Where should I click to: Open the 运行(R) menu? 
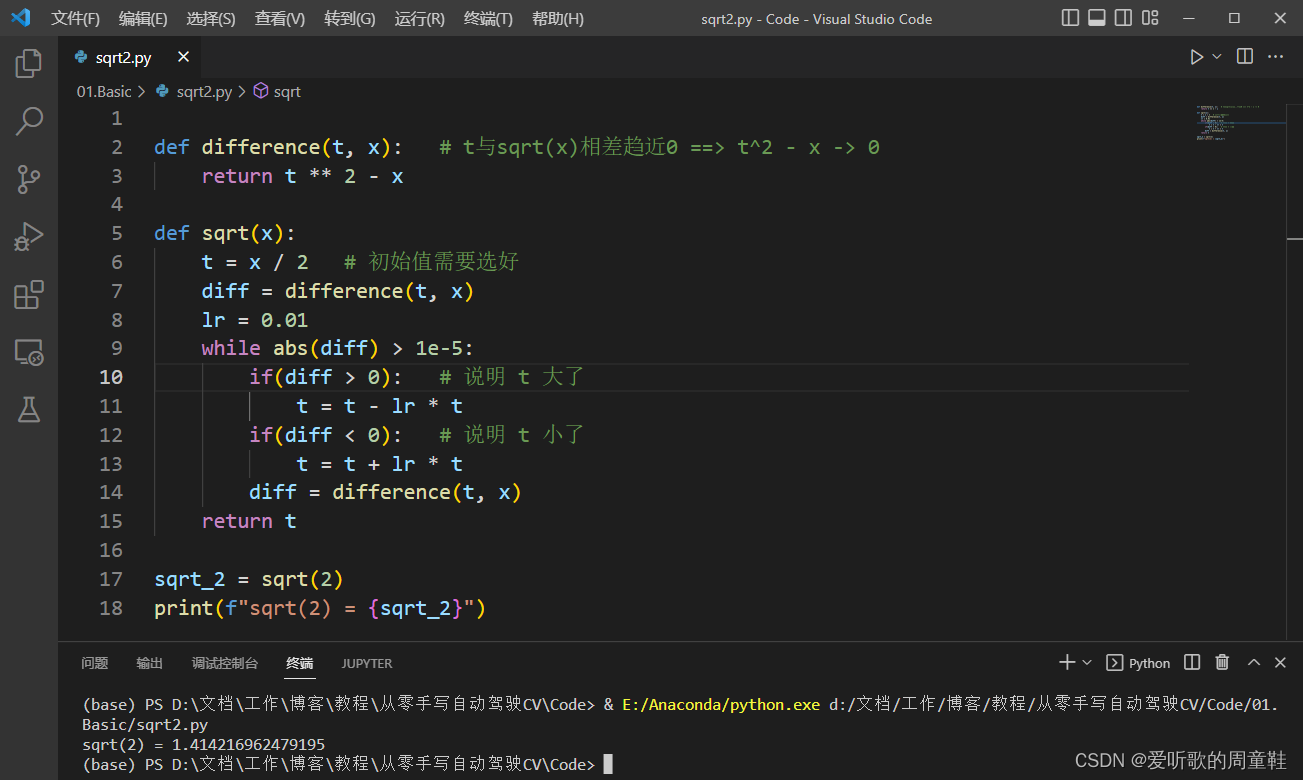coord(420,19)
